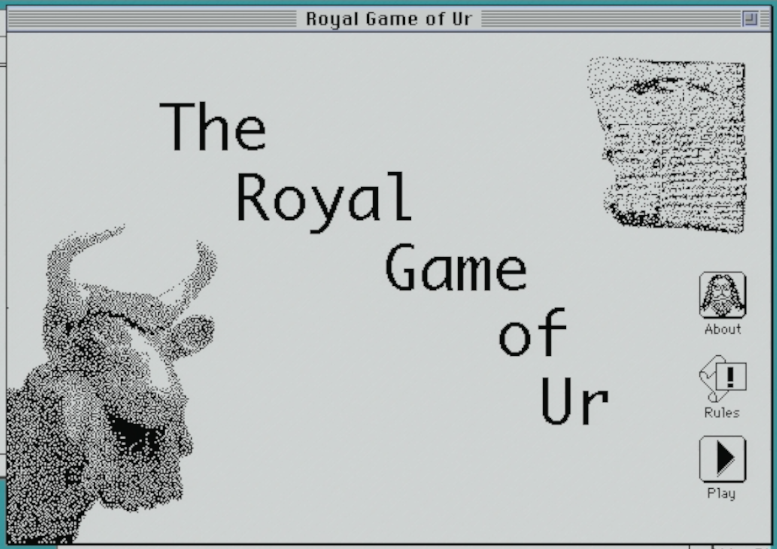Click the "Royal Game of Ur" window title
Viewport: 777px width, 549px height.
(389, 19)
